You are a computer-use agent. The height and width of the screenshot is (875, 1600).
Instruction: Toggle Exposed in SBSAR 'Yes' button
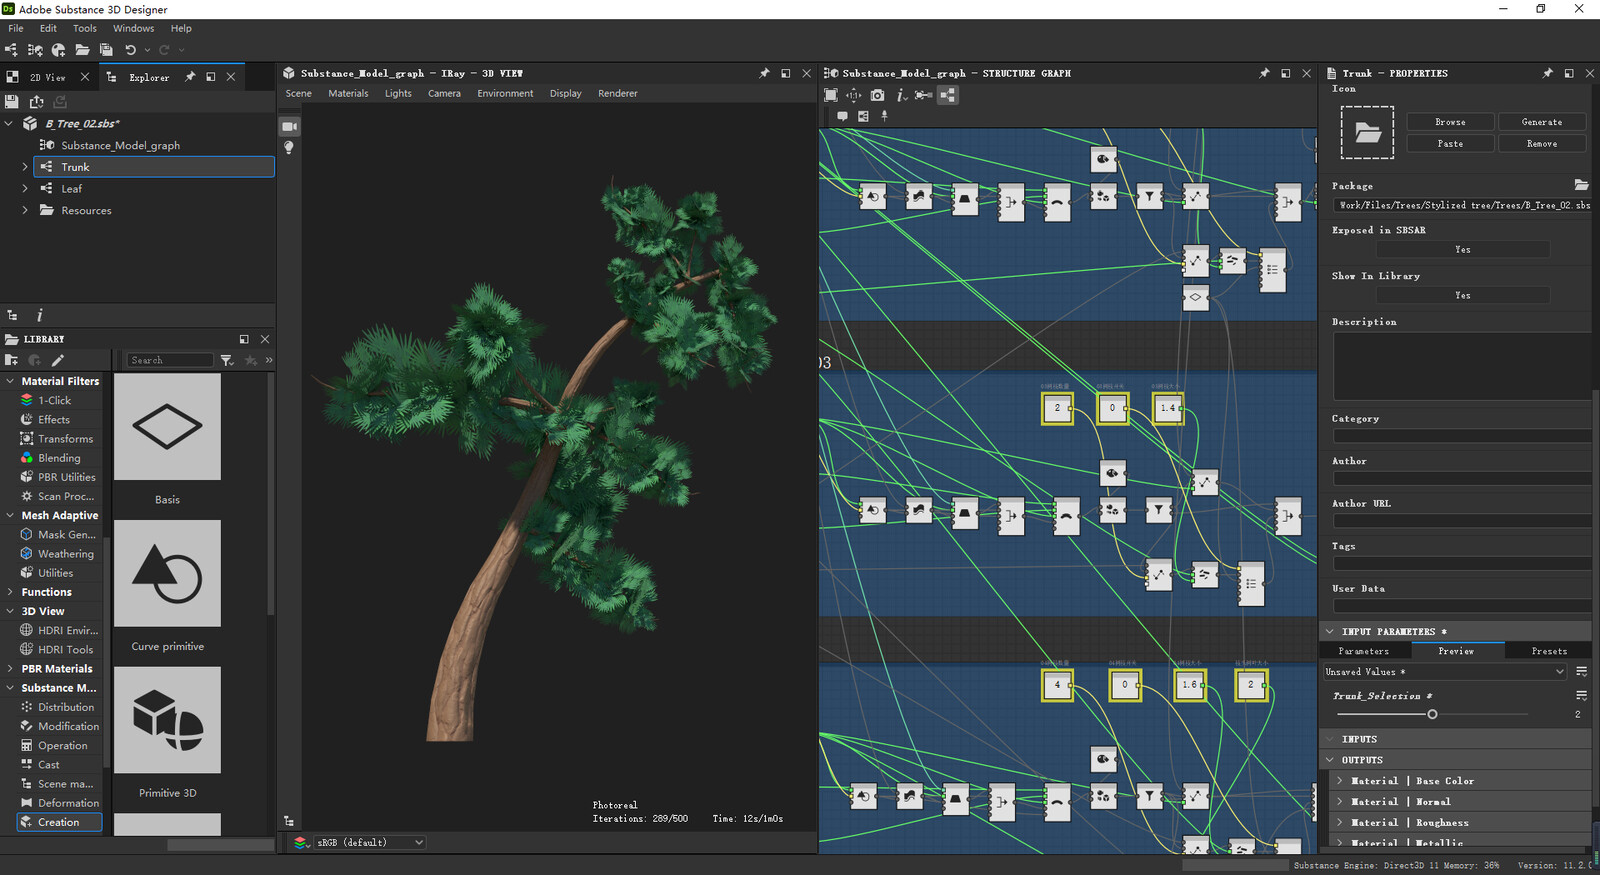coord(1463,250)
